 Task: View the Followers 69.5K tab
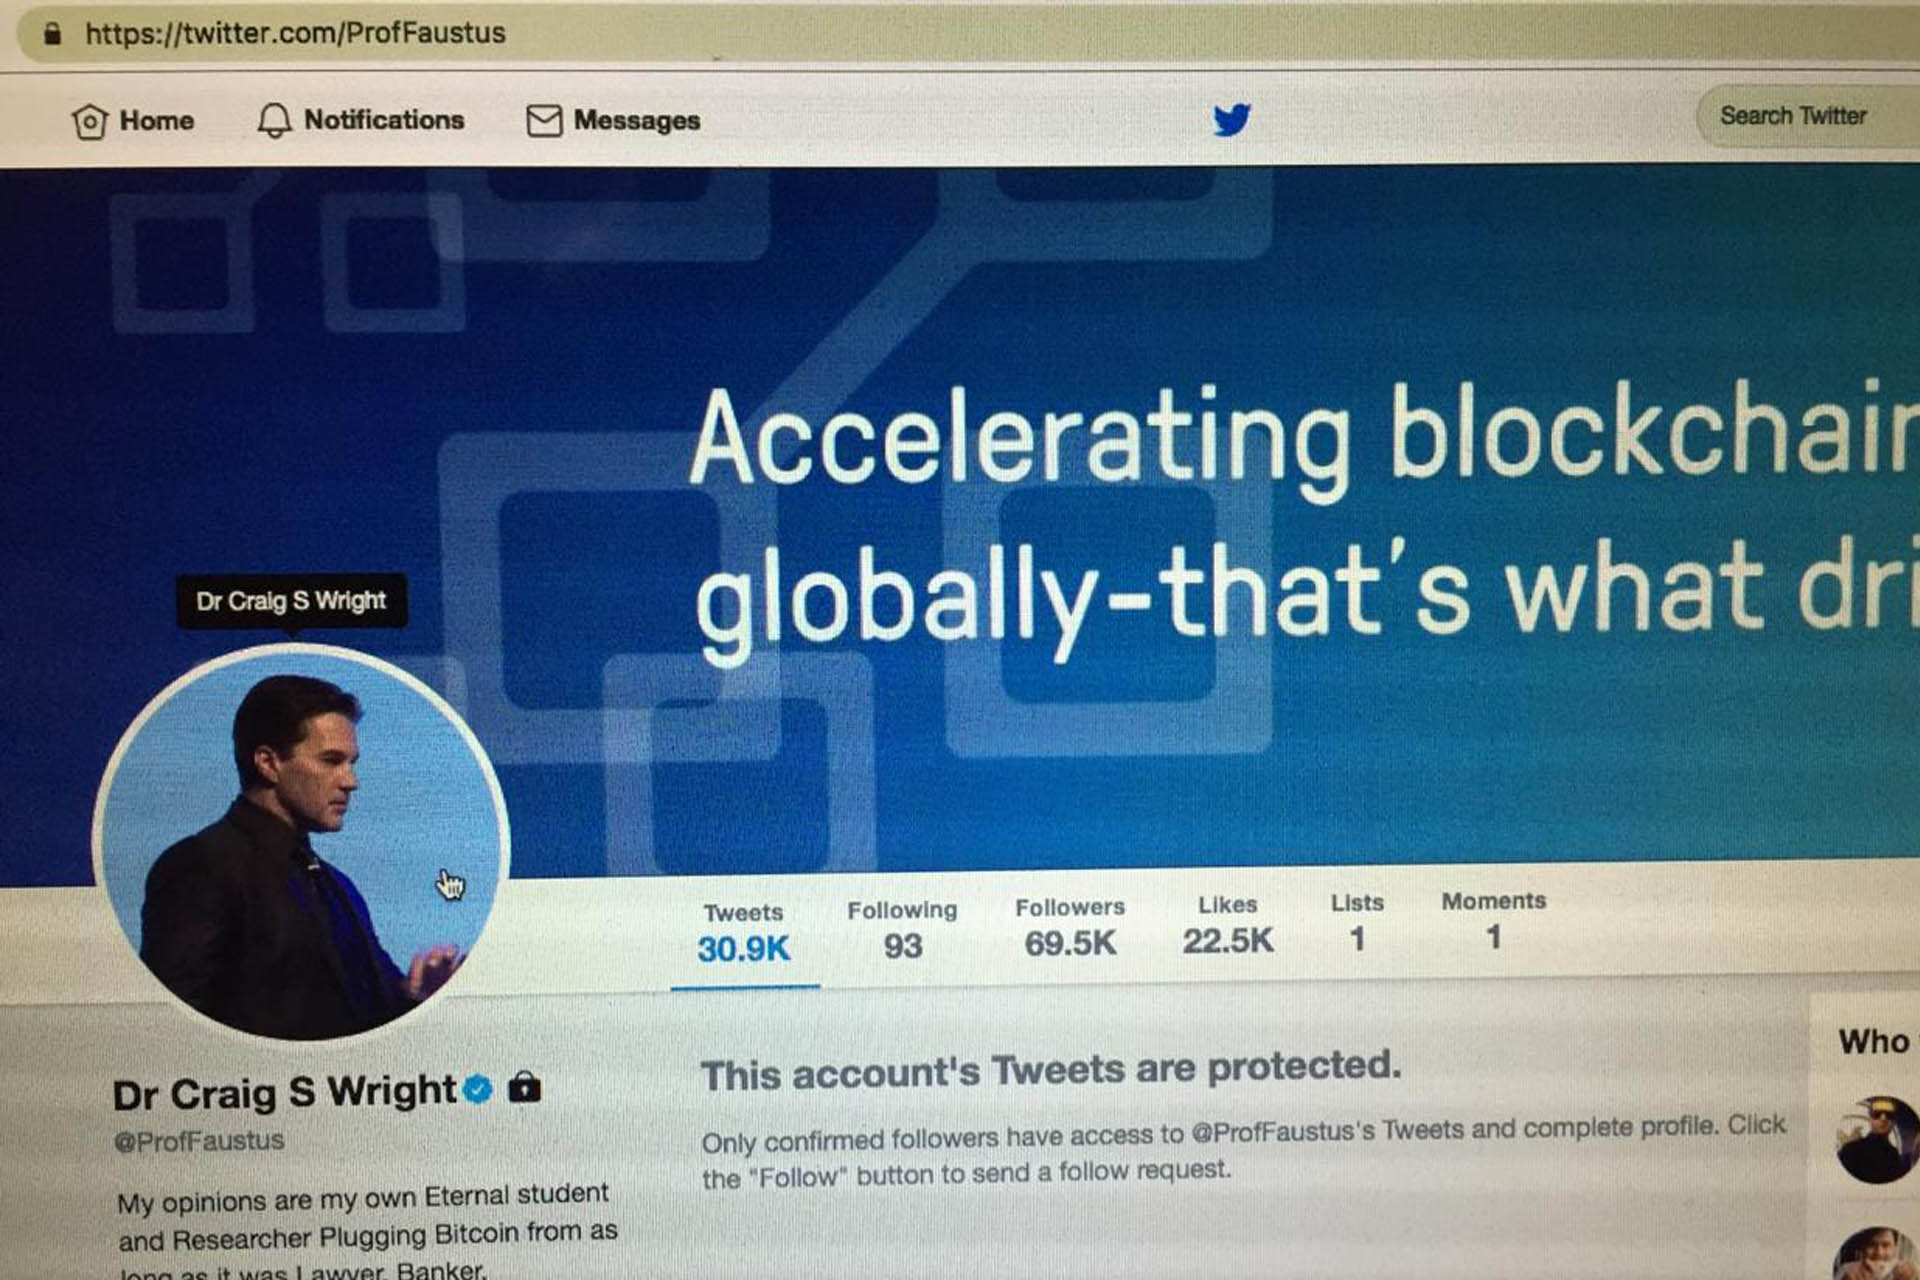click(x=1070, y=927)
